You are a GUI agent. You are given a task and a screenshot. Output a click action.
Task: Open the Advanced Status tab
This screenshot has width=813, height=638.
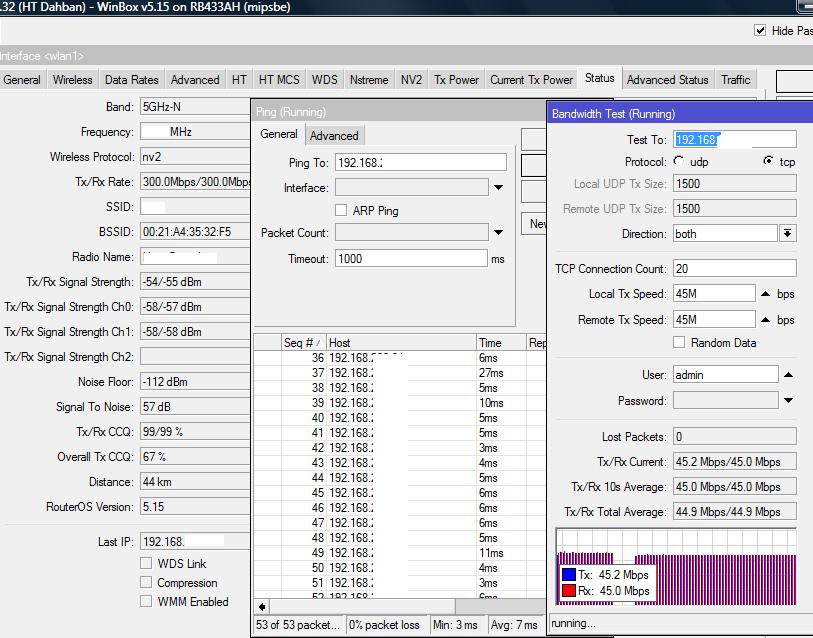[x=667, y=79]
